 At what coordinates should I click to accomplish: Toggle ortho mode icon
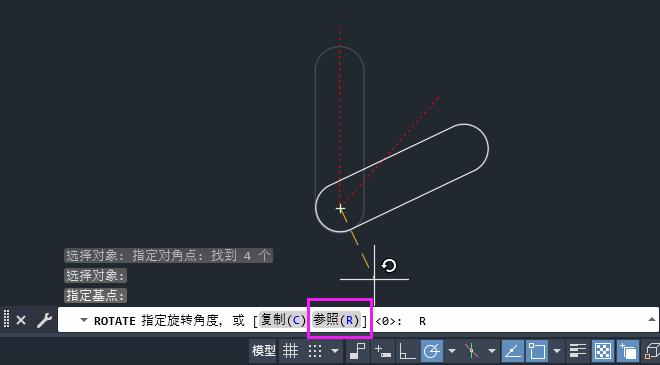coord(407,351)
